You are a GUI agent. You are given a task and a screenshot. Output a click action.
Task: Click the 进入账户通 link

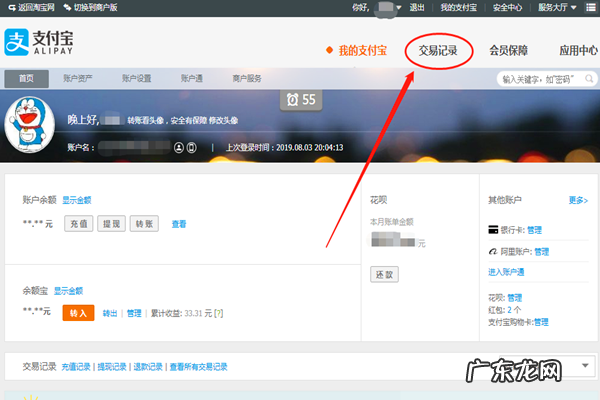click(x=506, y=272)
